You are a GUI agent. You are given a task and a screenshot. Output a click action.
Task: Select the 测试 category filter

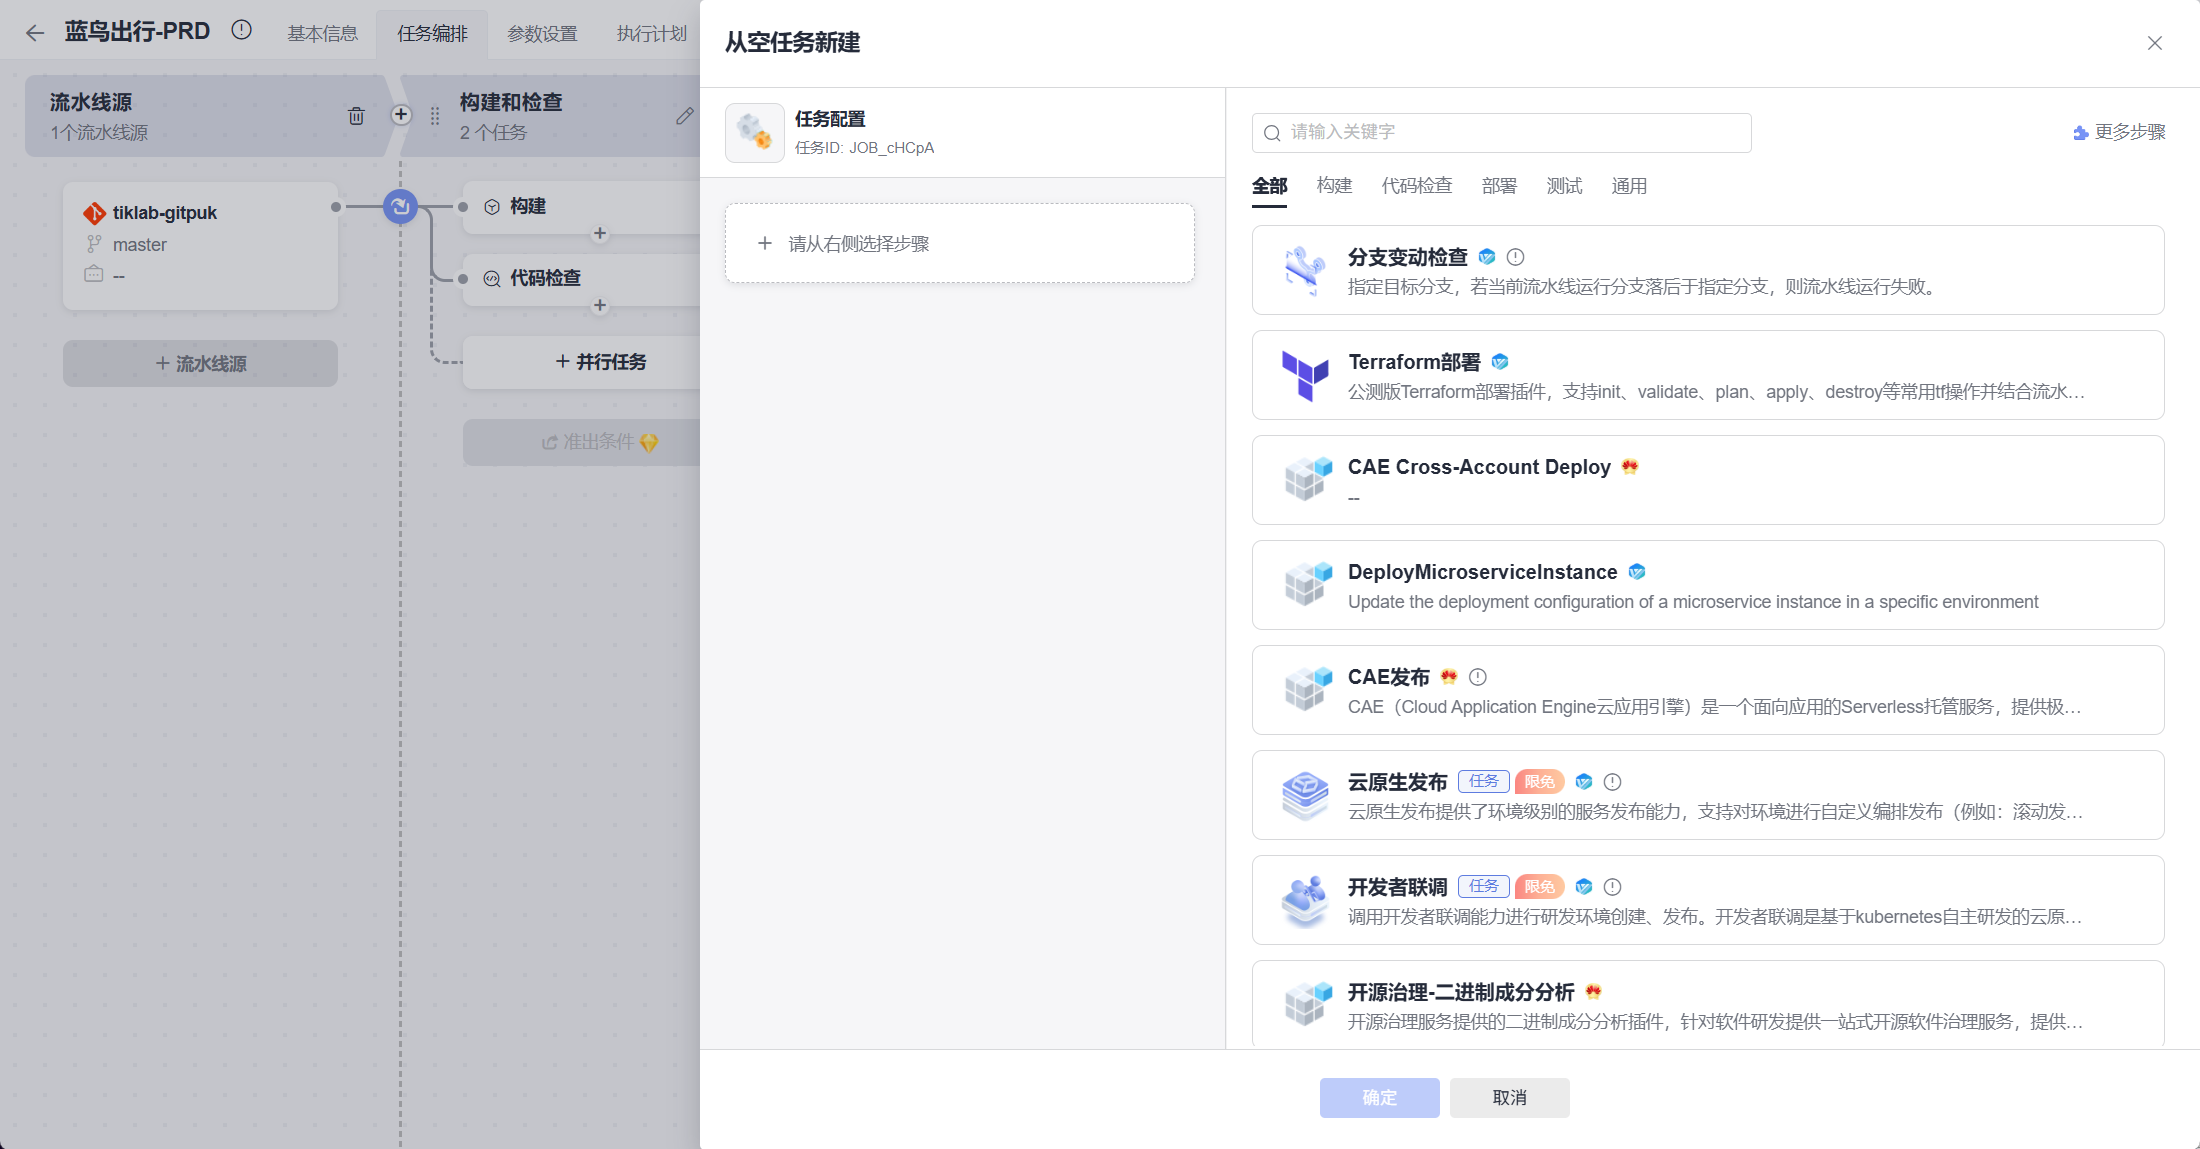point(1564,186)
